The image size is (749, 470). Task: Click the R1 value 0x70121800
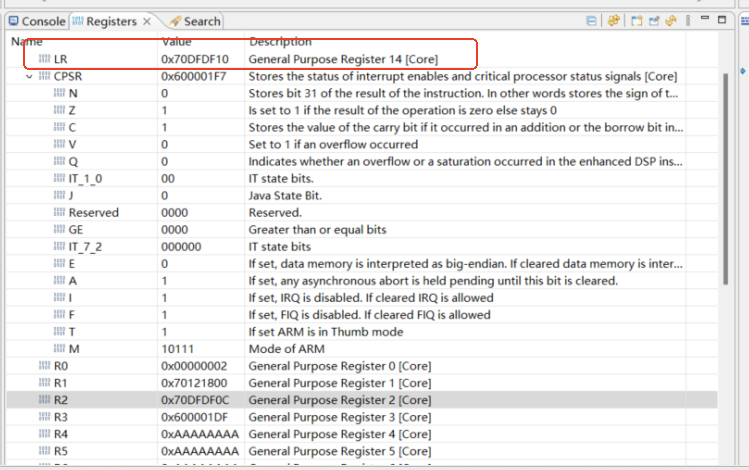[194, 383]
